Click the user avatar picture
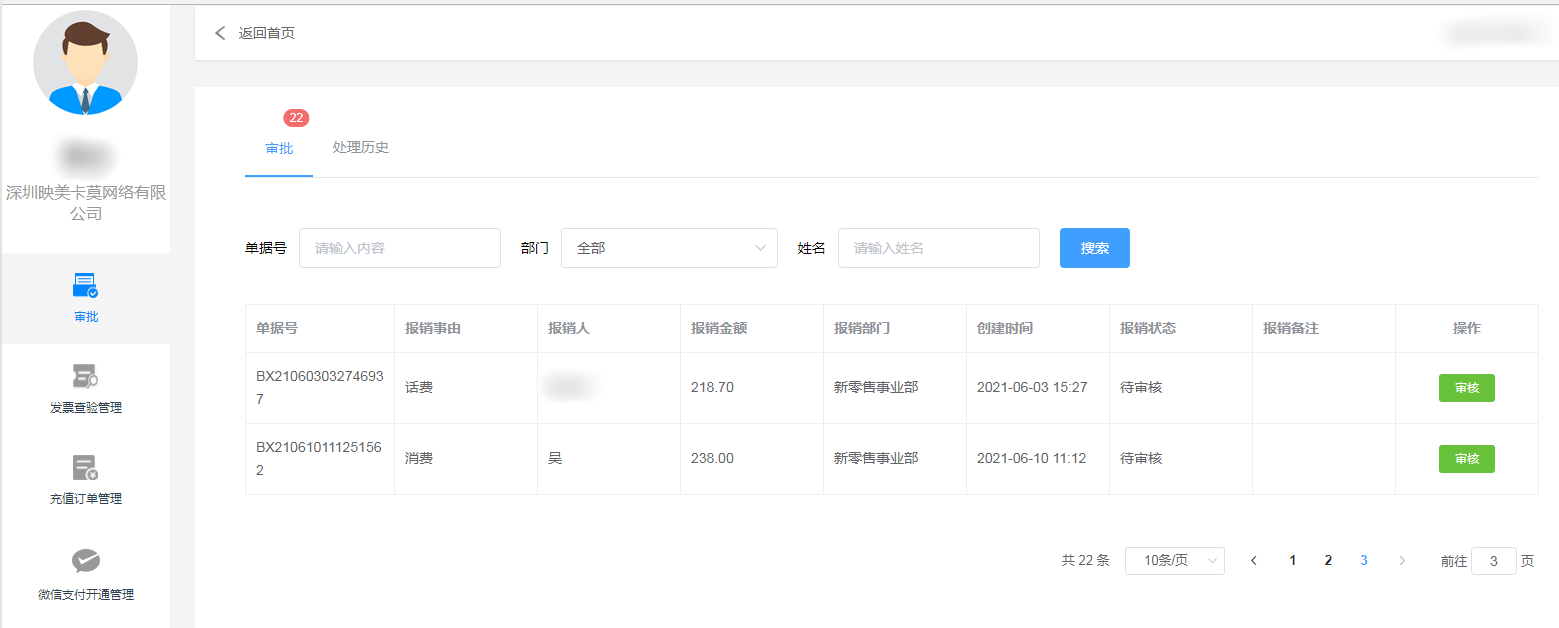 tap(86, 63)
